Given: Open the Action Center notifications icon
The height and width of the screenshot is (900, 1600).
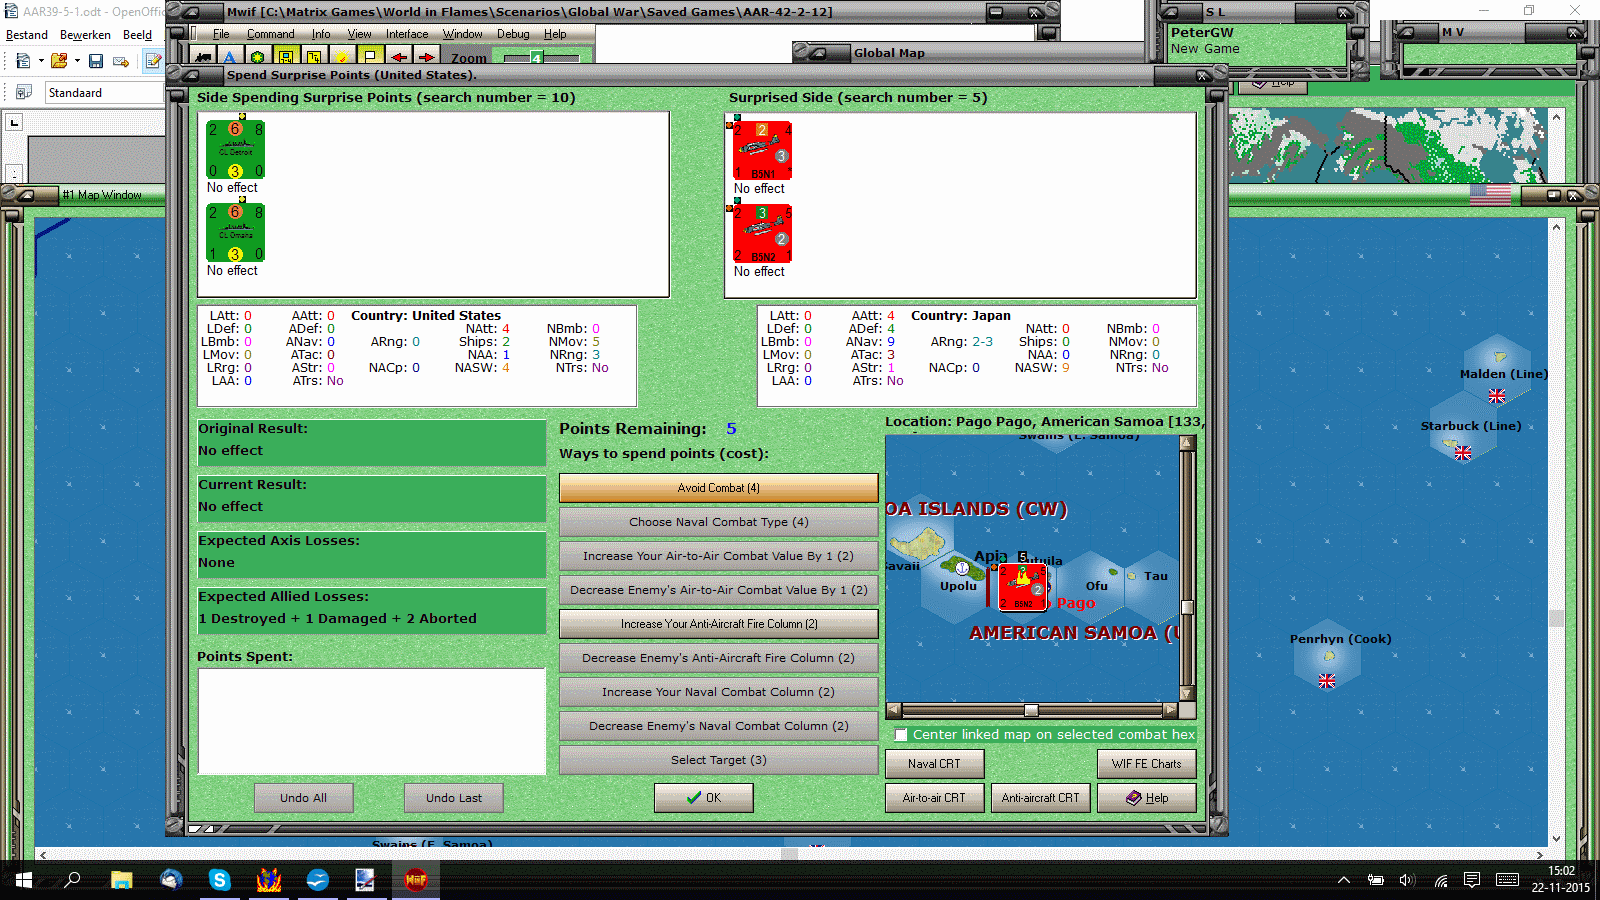Looking at the screenshot, I should tap(1471, 880).
